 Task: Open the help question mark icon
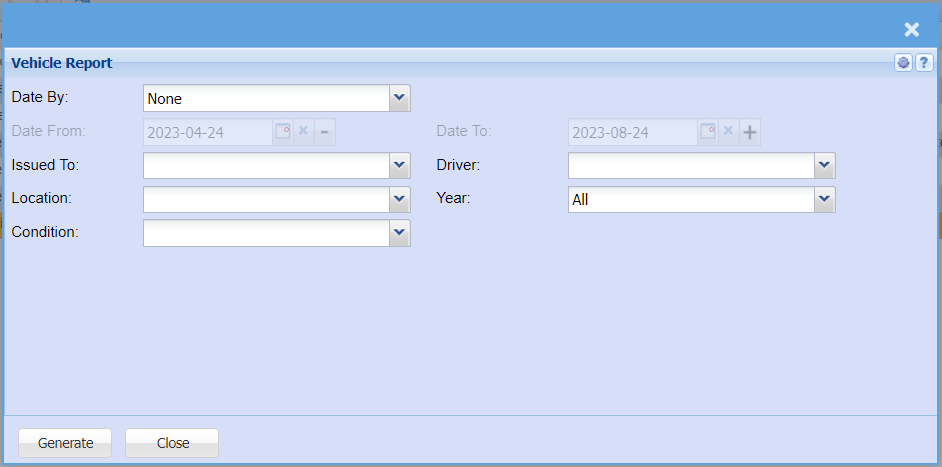pyautogui.click(x=923, y=63)
